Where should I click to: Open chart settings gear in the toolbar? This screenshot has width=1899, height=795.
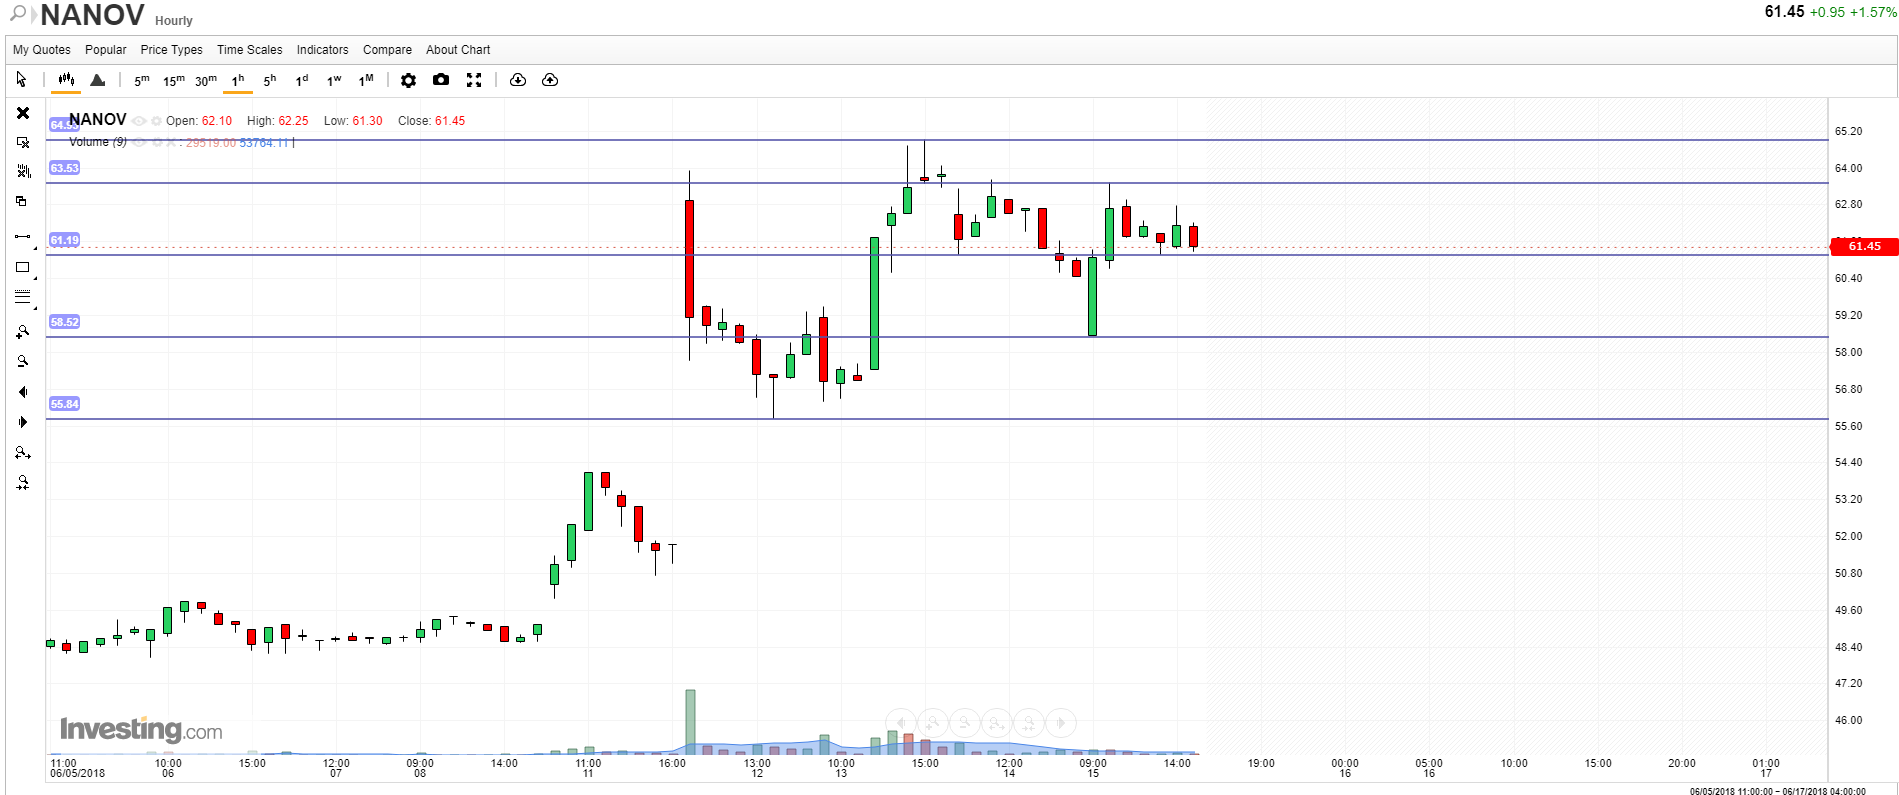coord(408,80)
